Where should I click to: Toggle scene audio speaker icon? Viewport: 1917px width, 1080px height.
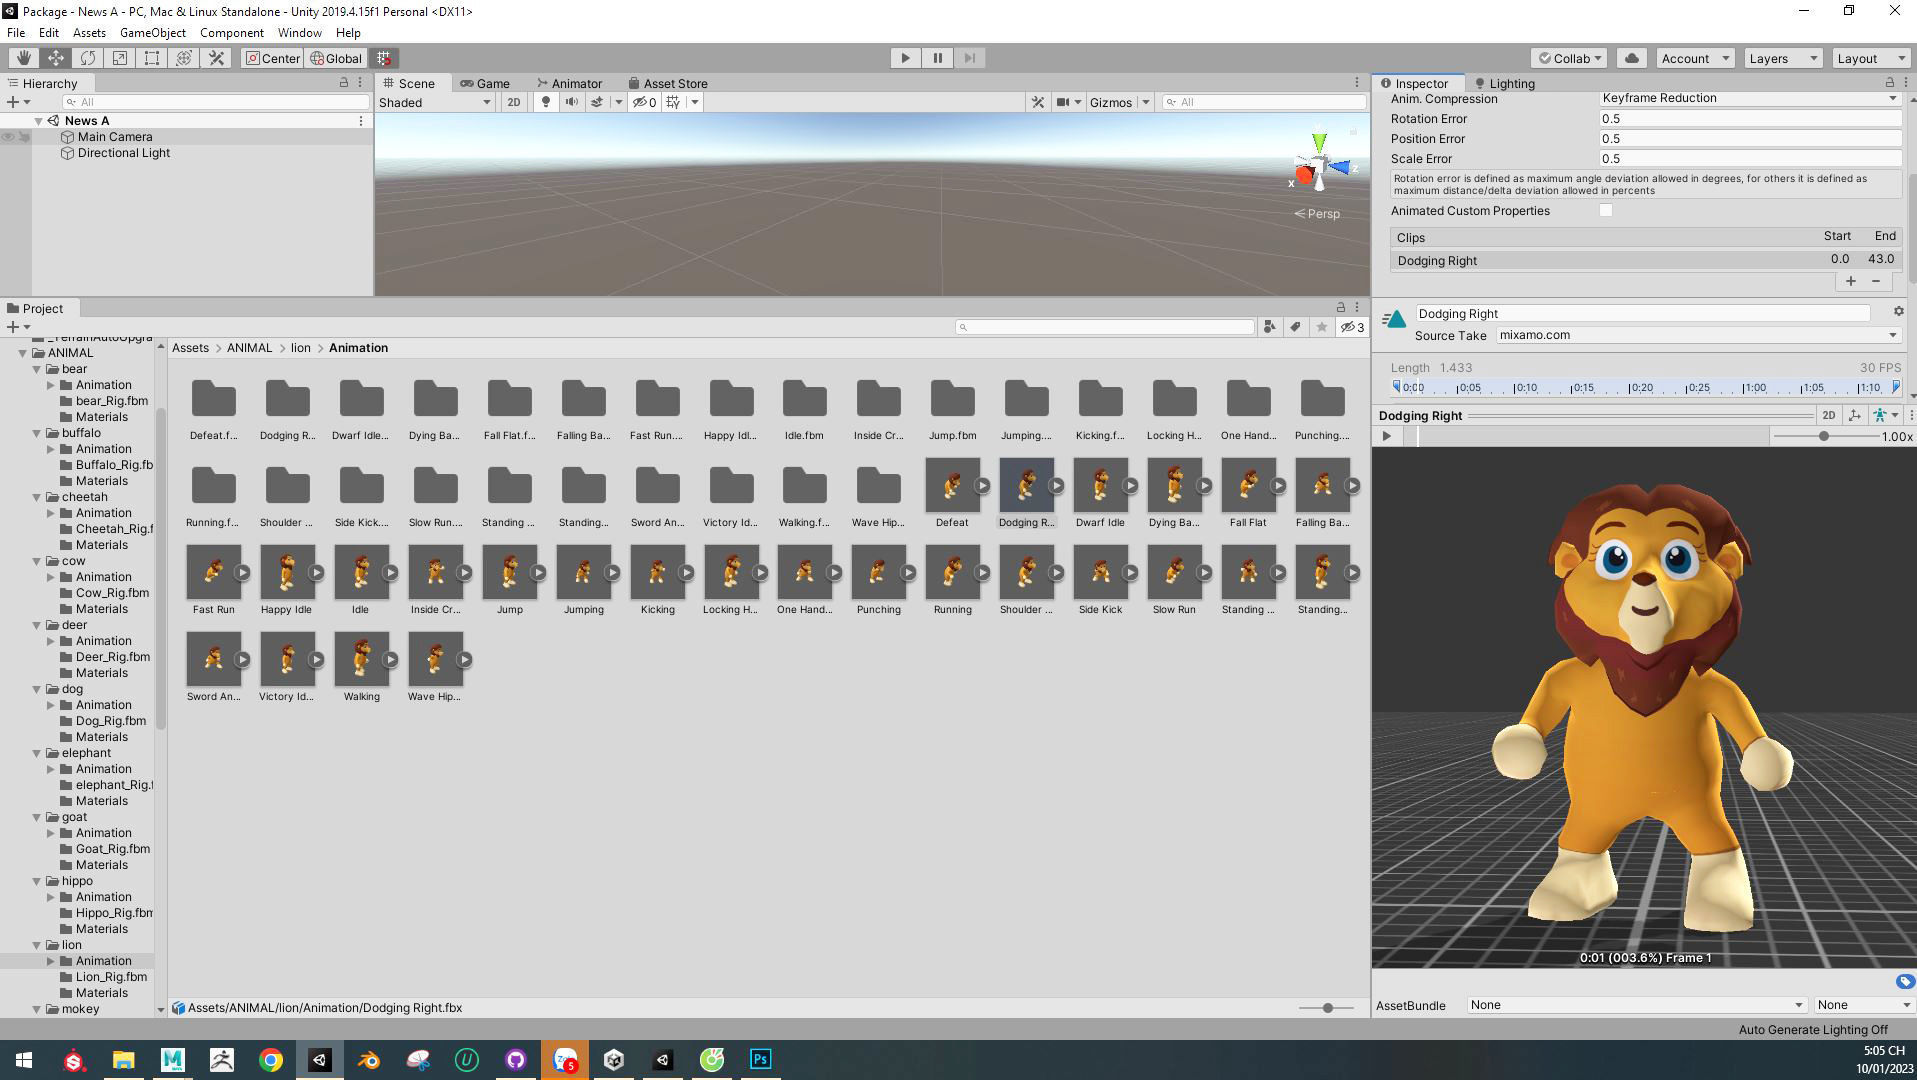coord(571,102)
